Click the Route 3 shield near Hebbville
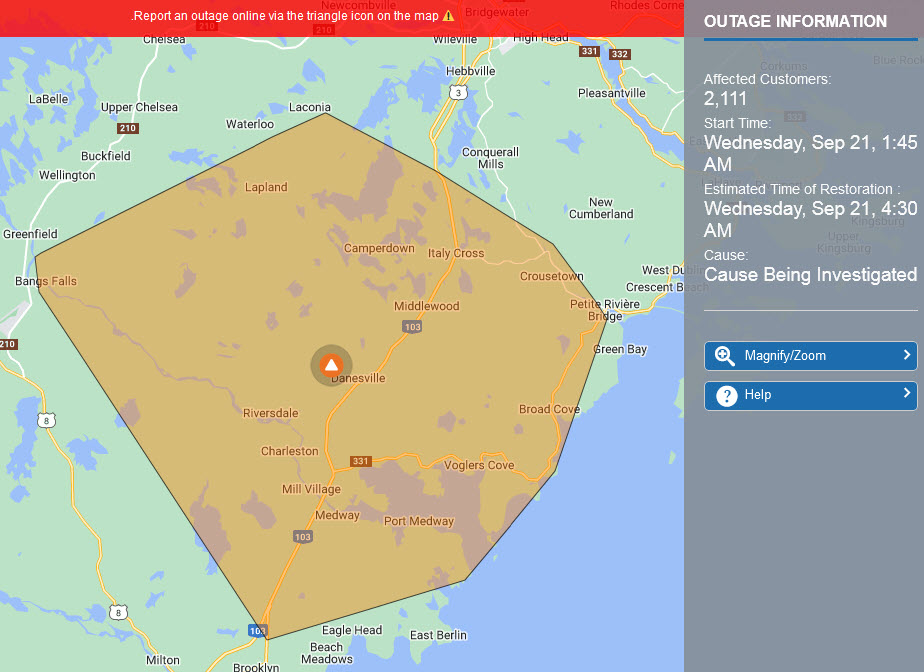924x672 pixels. 458,92
